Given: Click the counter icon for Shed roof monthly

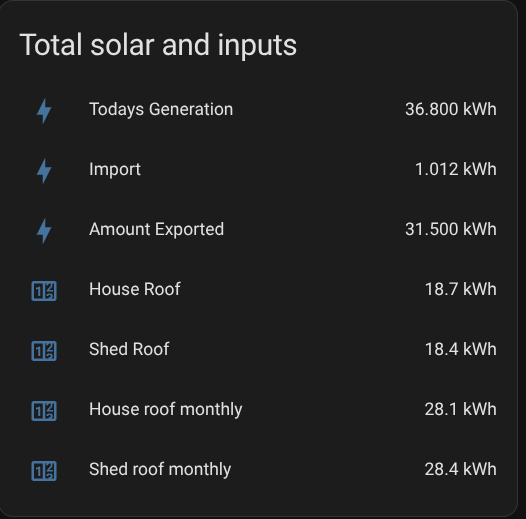Looking at the screenshot, I should click(44, 471).
